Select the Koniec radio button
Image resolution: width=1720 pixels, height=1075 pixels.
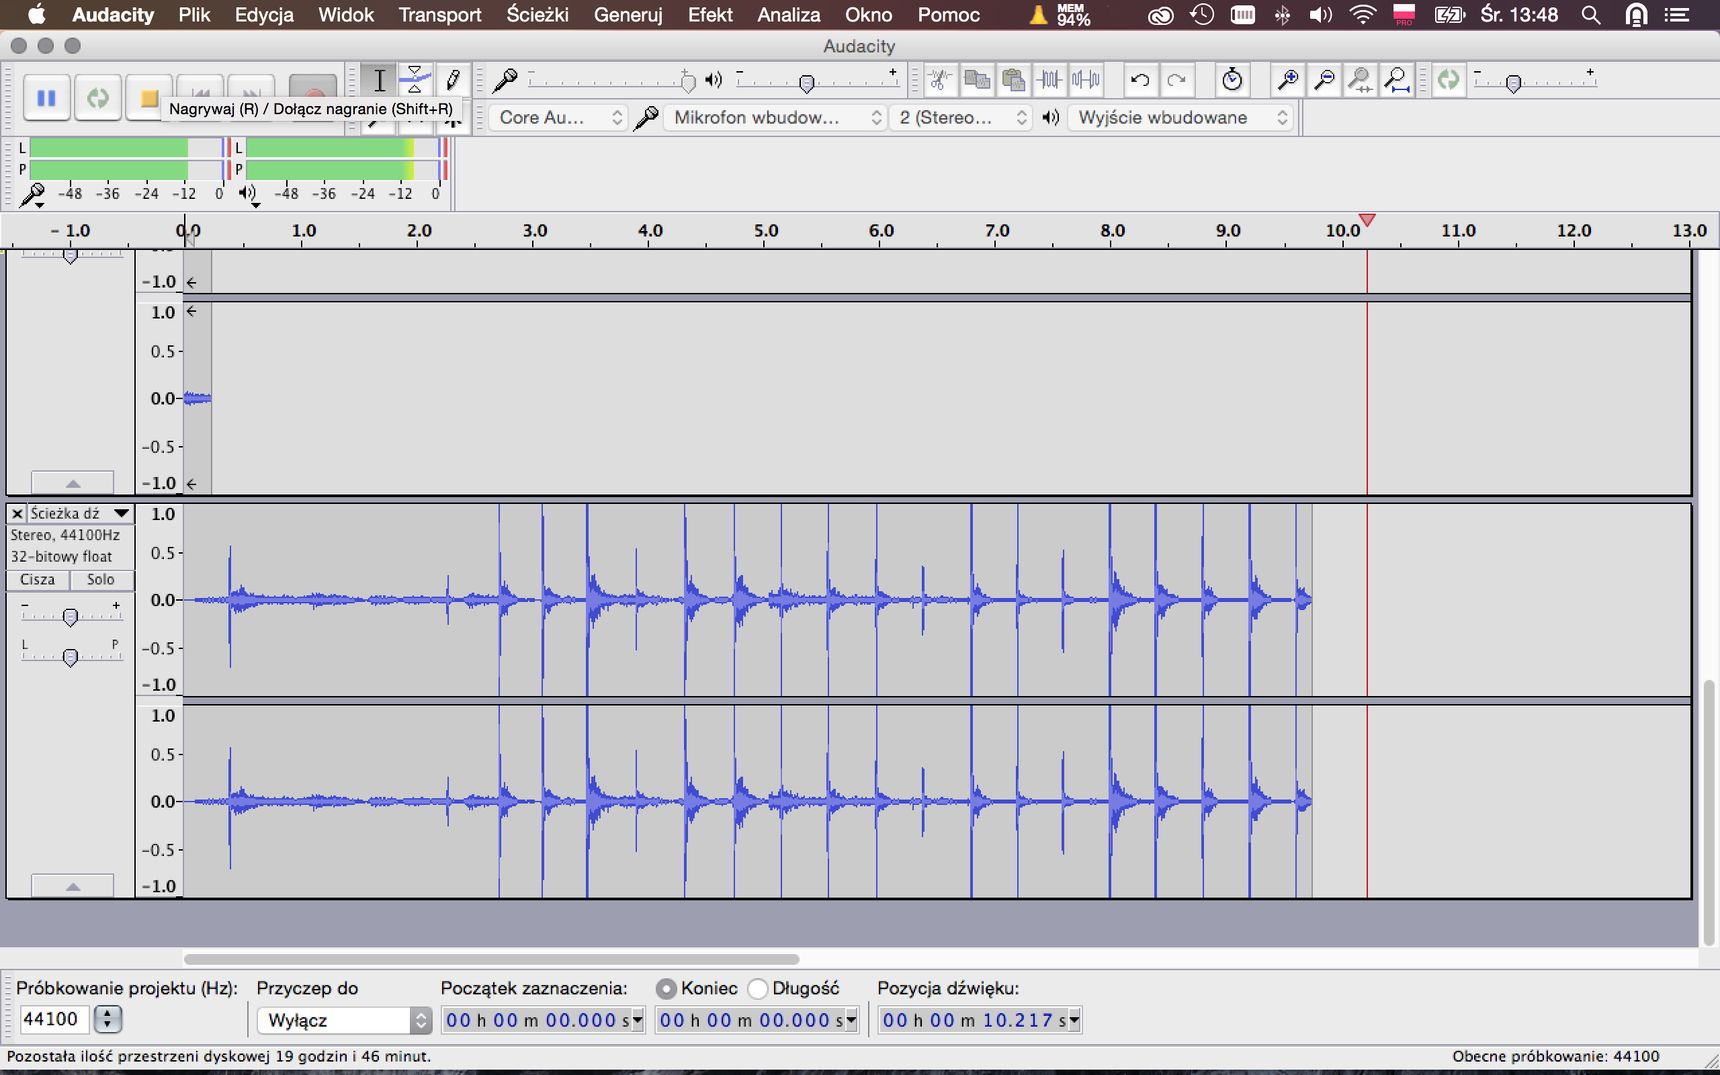tap(666, 988)
